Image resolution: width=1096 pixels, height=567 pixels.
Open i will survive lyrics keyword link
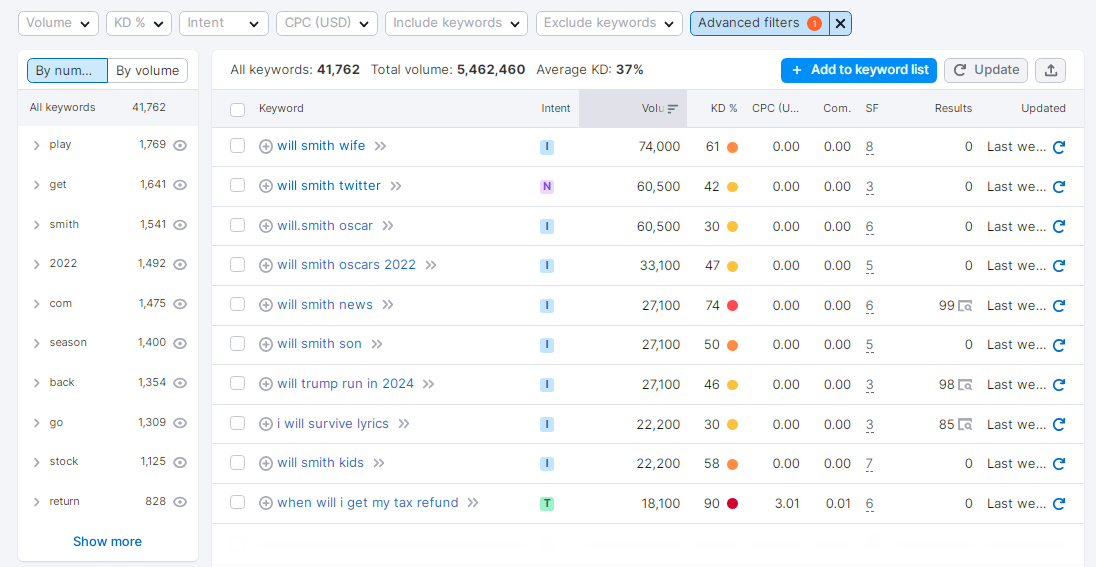pyautogui.click(x=333, y=424)
